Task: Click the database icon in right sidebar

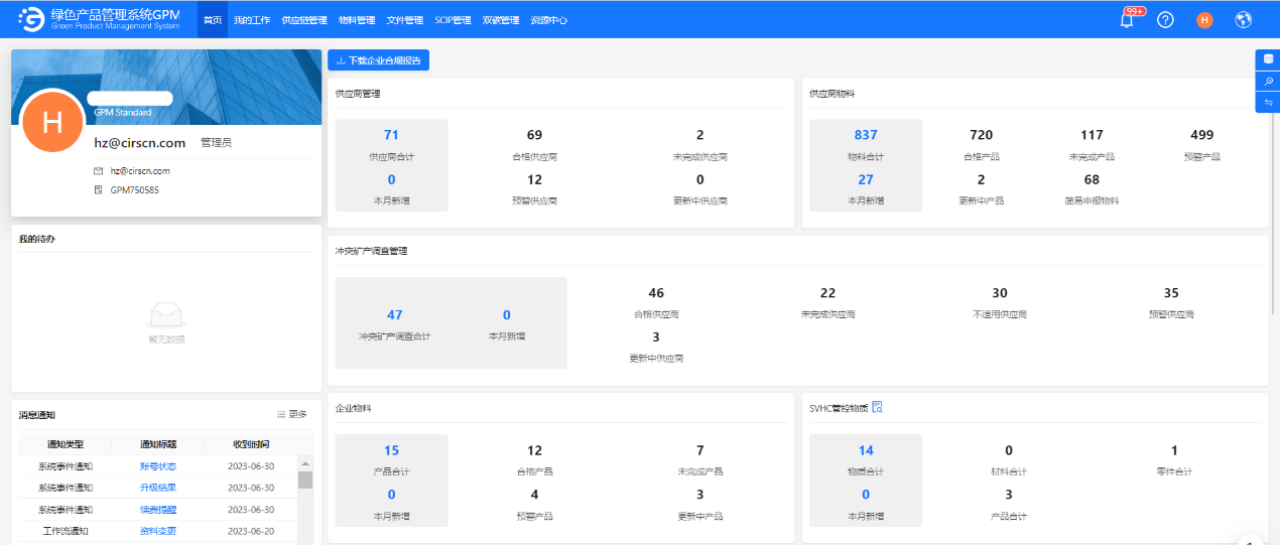Action: click(x=1268, y=61)
